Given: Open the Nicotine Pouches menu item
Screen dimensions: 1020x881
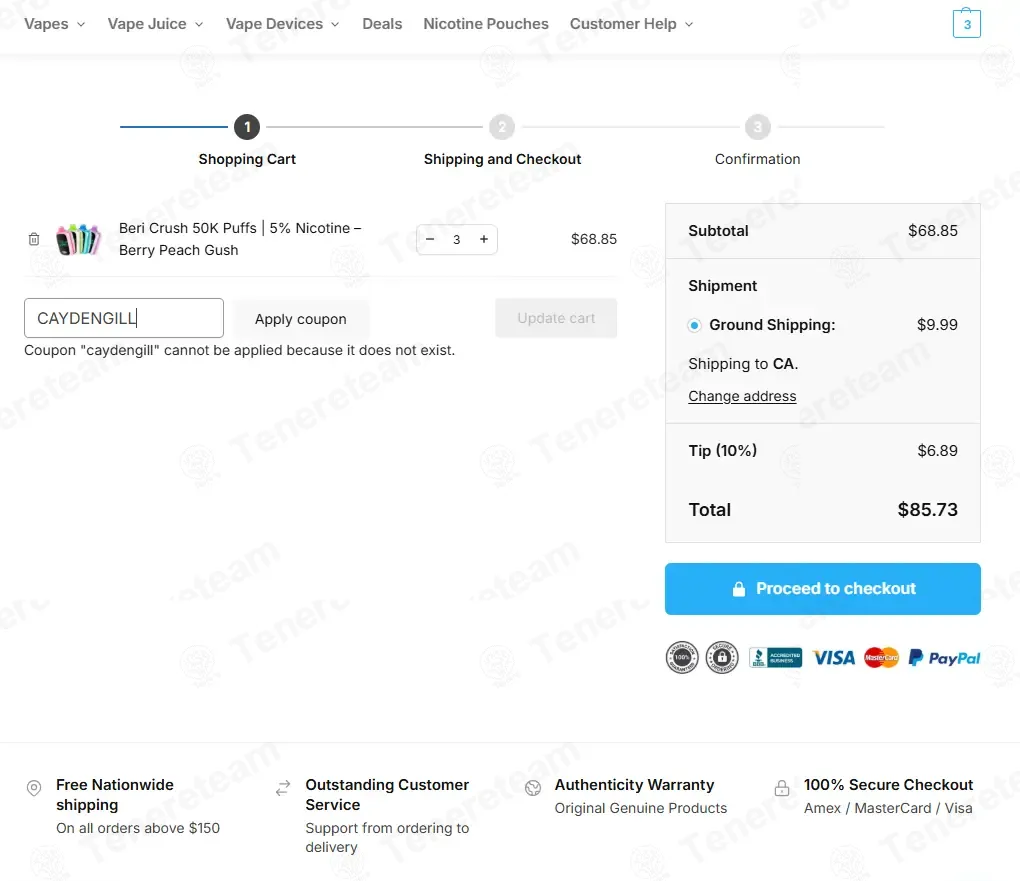Looking at the screenshot, I should click(486, 24).
